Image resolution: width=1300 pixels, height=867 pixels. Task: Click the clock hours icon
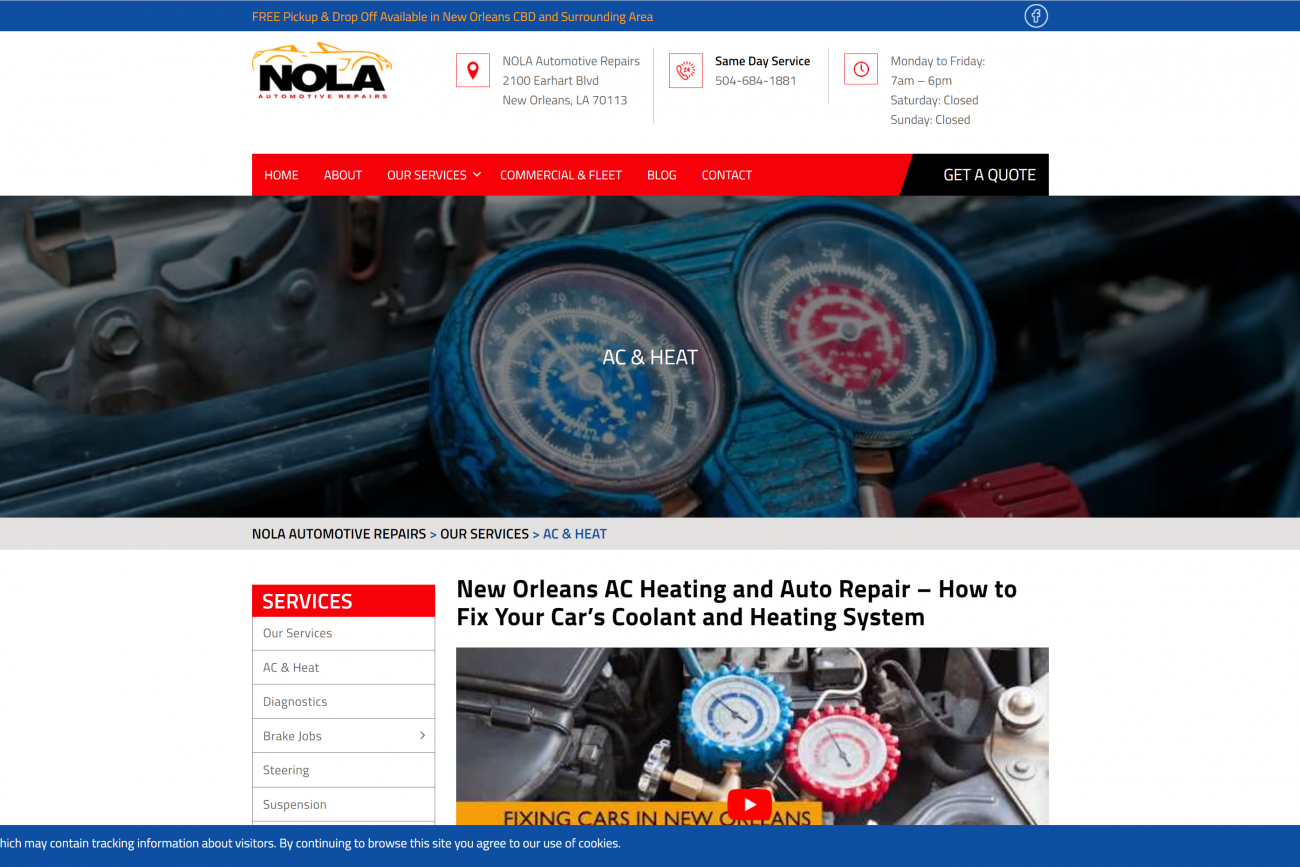click(x=861, y=70)
